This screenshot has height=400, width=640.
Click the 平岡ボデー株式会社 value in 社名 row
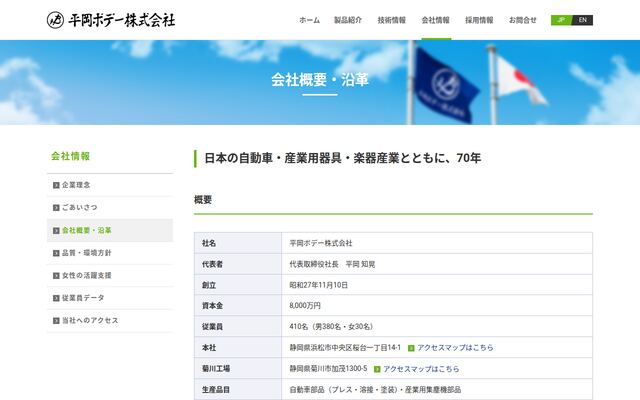[321, 243]
